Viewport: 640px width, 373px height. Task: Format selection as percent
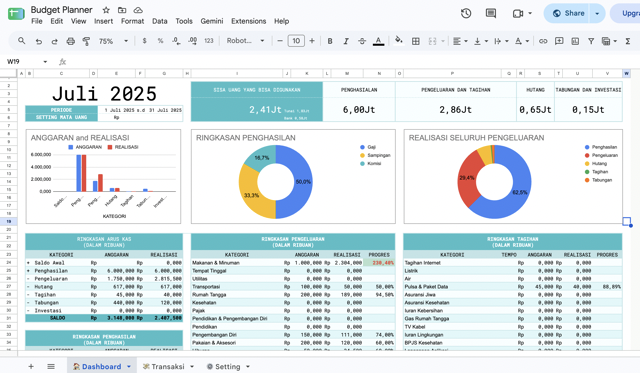point(160,41)
